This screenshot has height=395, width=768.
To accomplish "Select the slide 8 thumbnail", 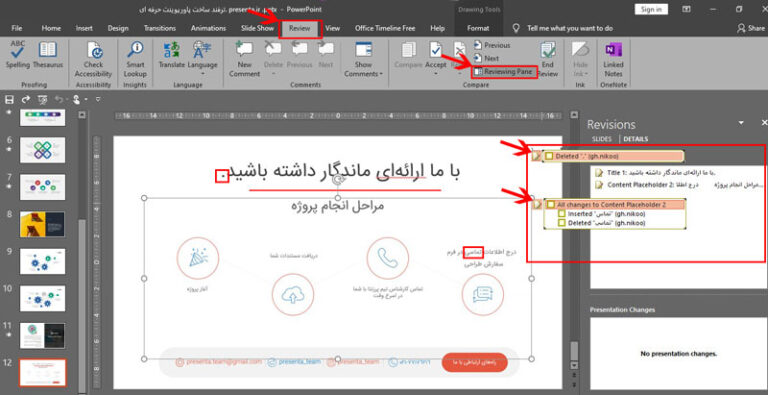I will (x=42, y=224).
